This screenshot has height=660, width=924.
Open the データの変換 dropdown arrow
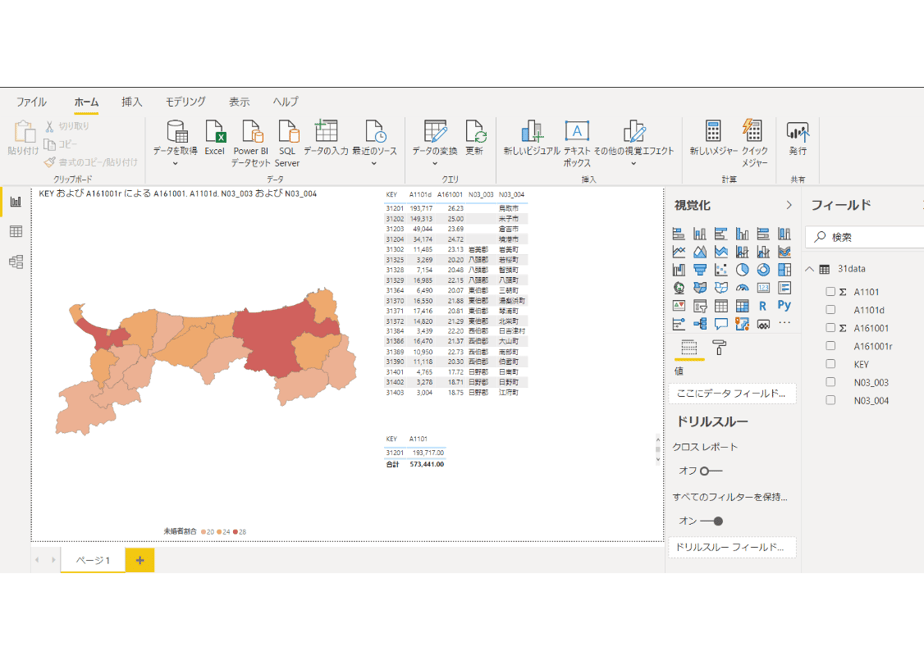435,163
